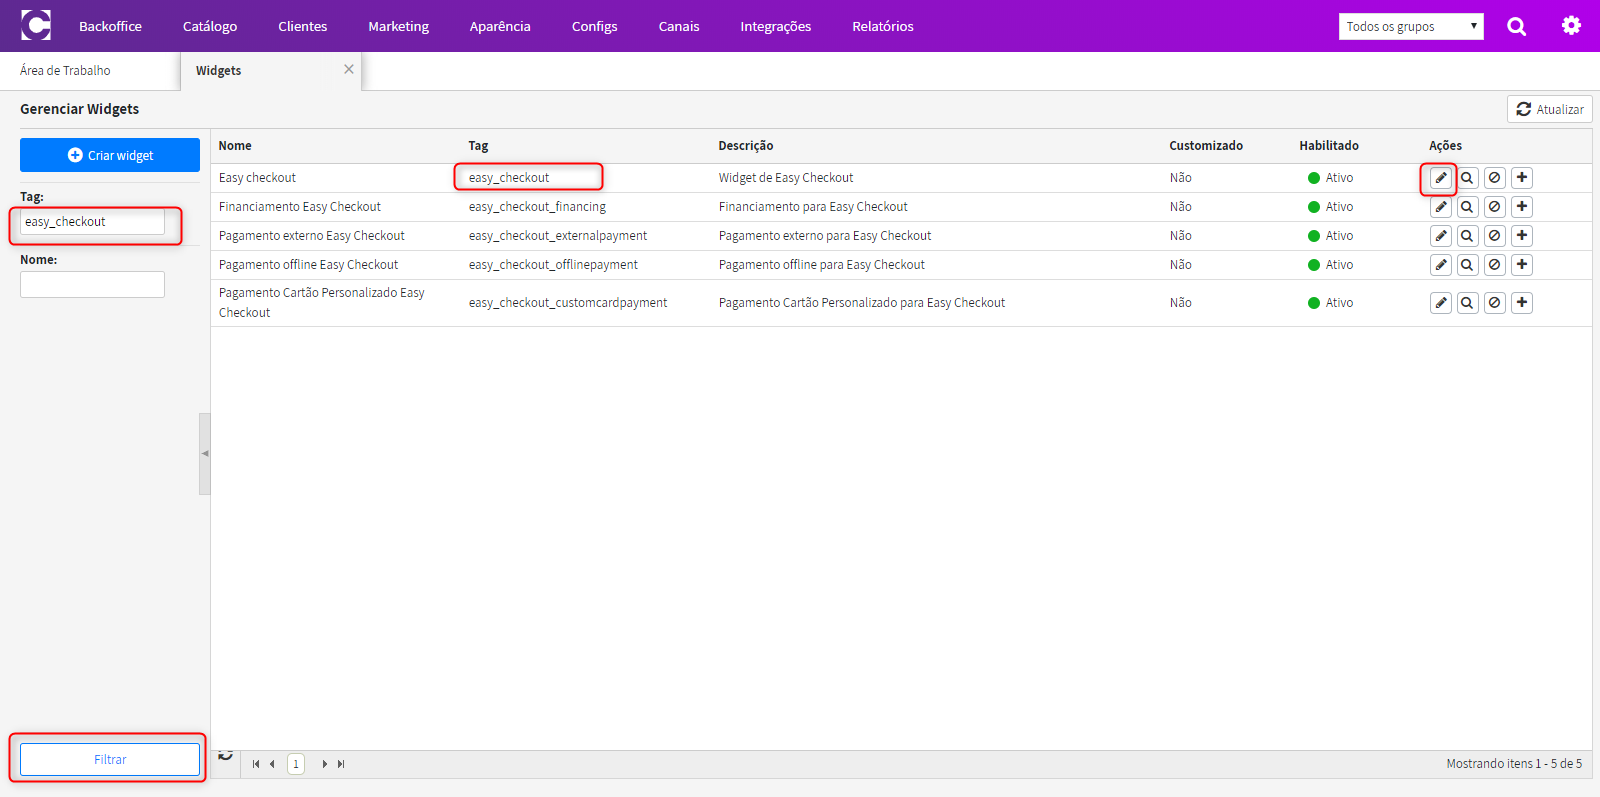Open the global search magnifier

[x=1516, y=26]
